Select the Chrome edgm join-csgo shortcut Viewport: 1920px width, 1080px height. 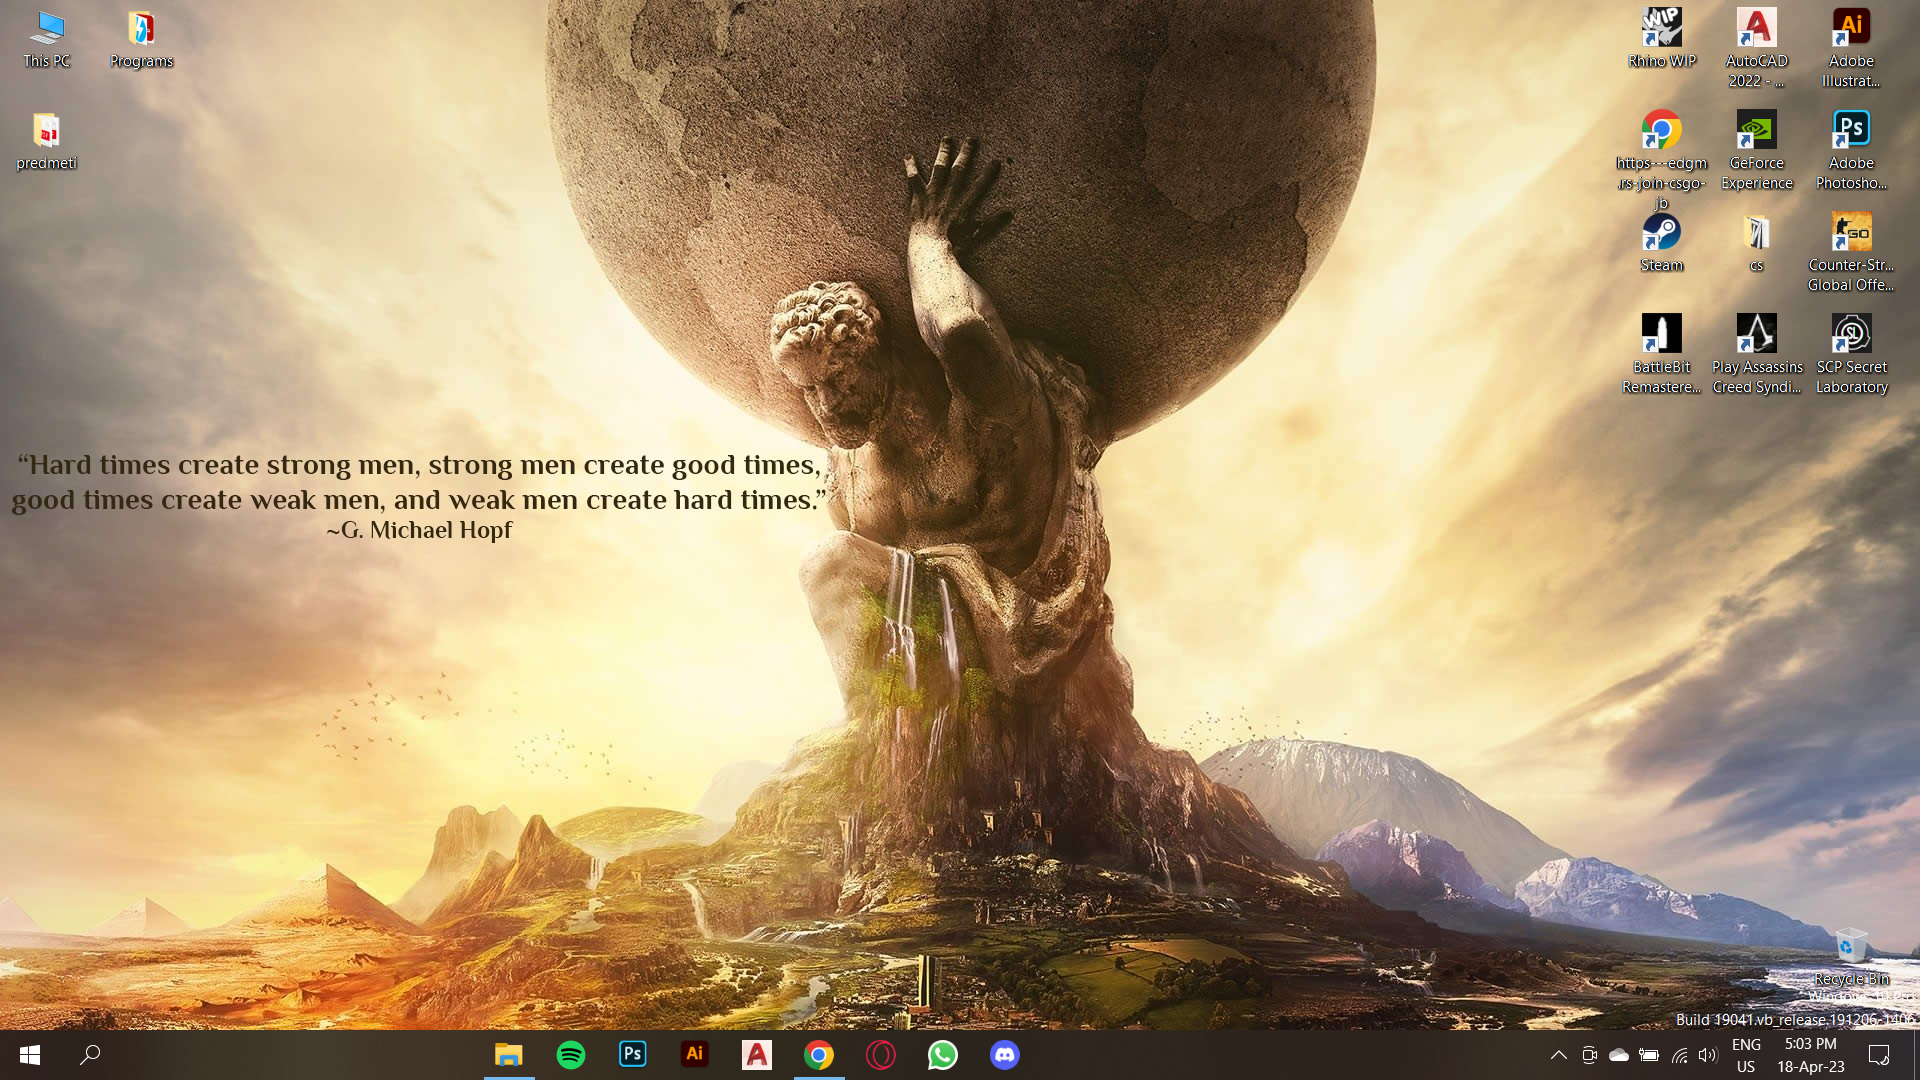point(1661,158)
